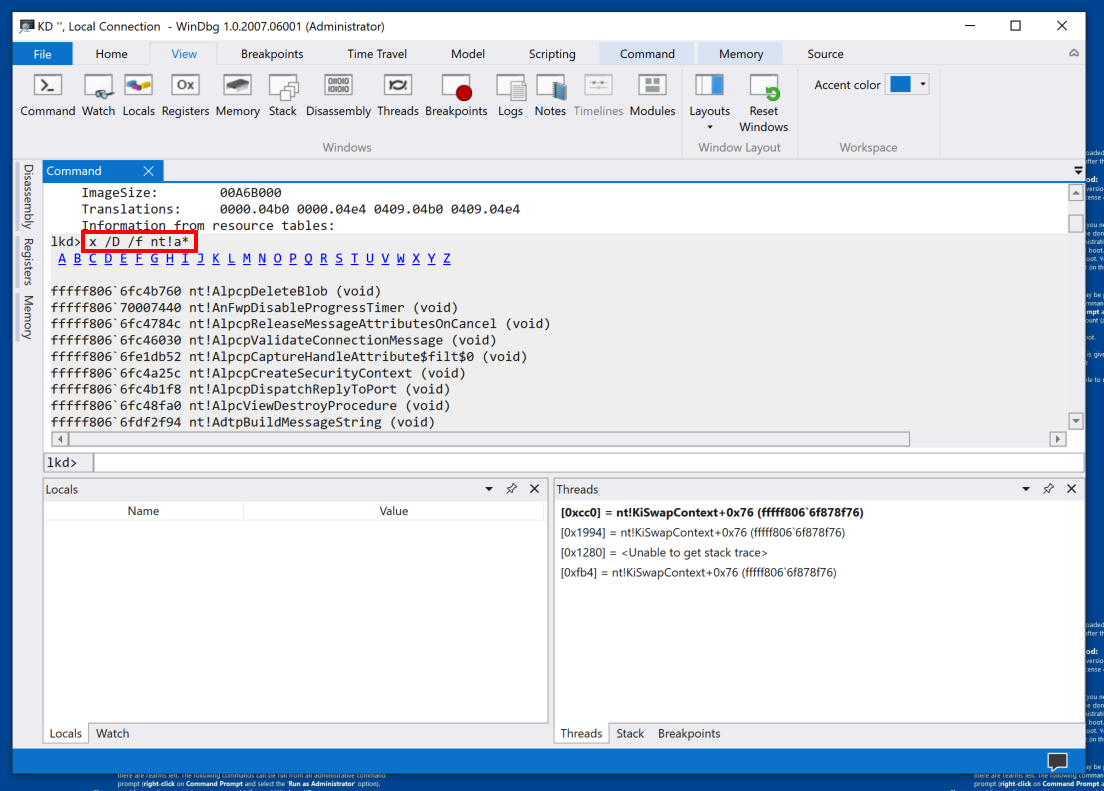Select the Stack tab in bottom panel
This screenshot has height=791, width=1104.
click(630, 733)
